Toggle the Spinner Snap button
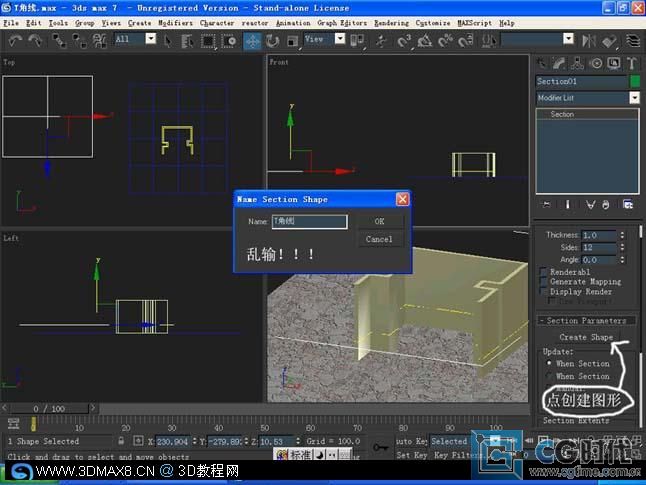 point(466,40)
